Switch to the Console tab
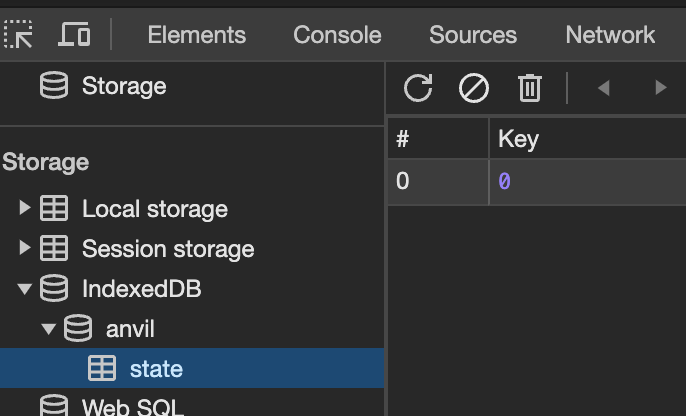 [337, 35]
